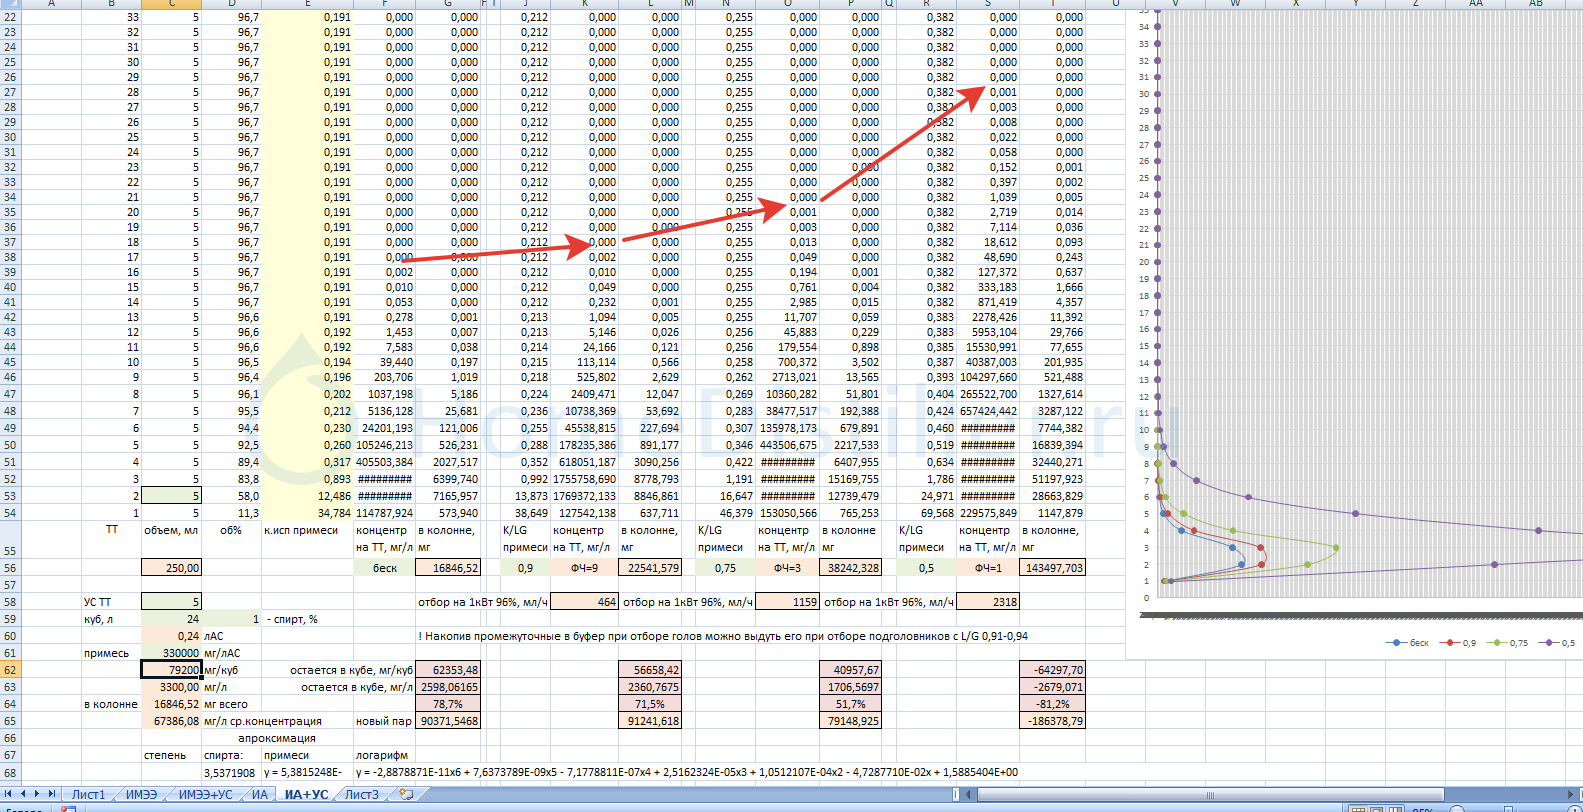Click the cell with value 3,5371908
Viewport: 1583px width, 812px height.
[231, 772]
